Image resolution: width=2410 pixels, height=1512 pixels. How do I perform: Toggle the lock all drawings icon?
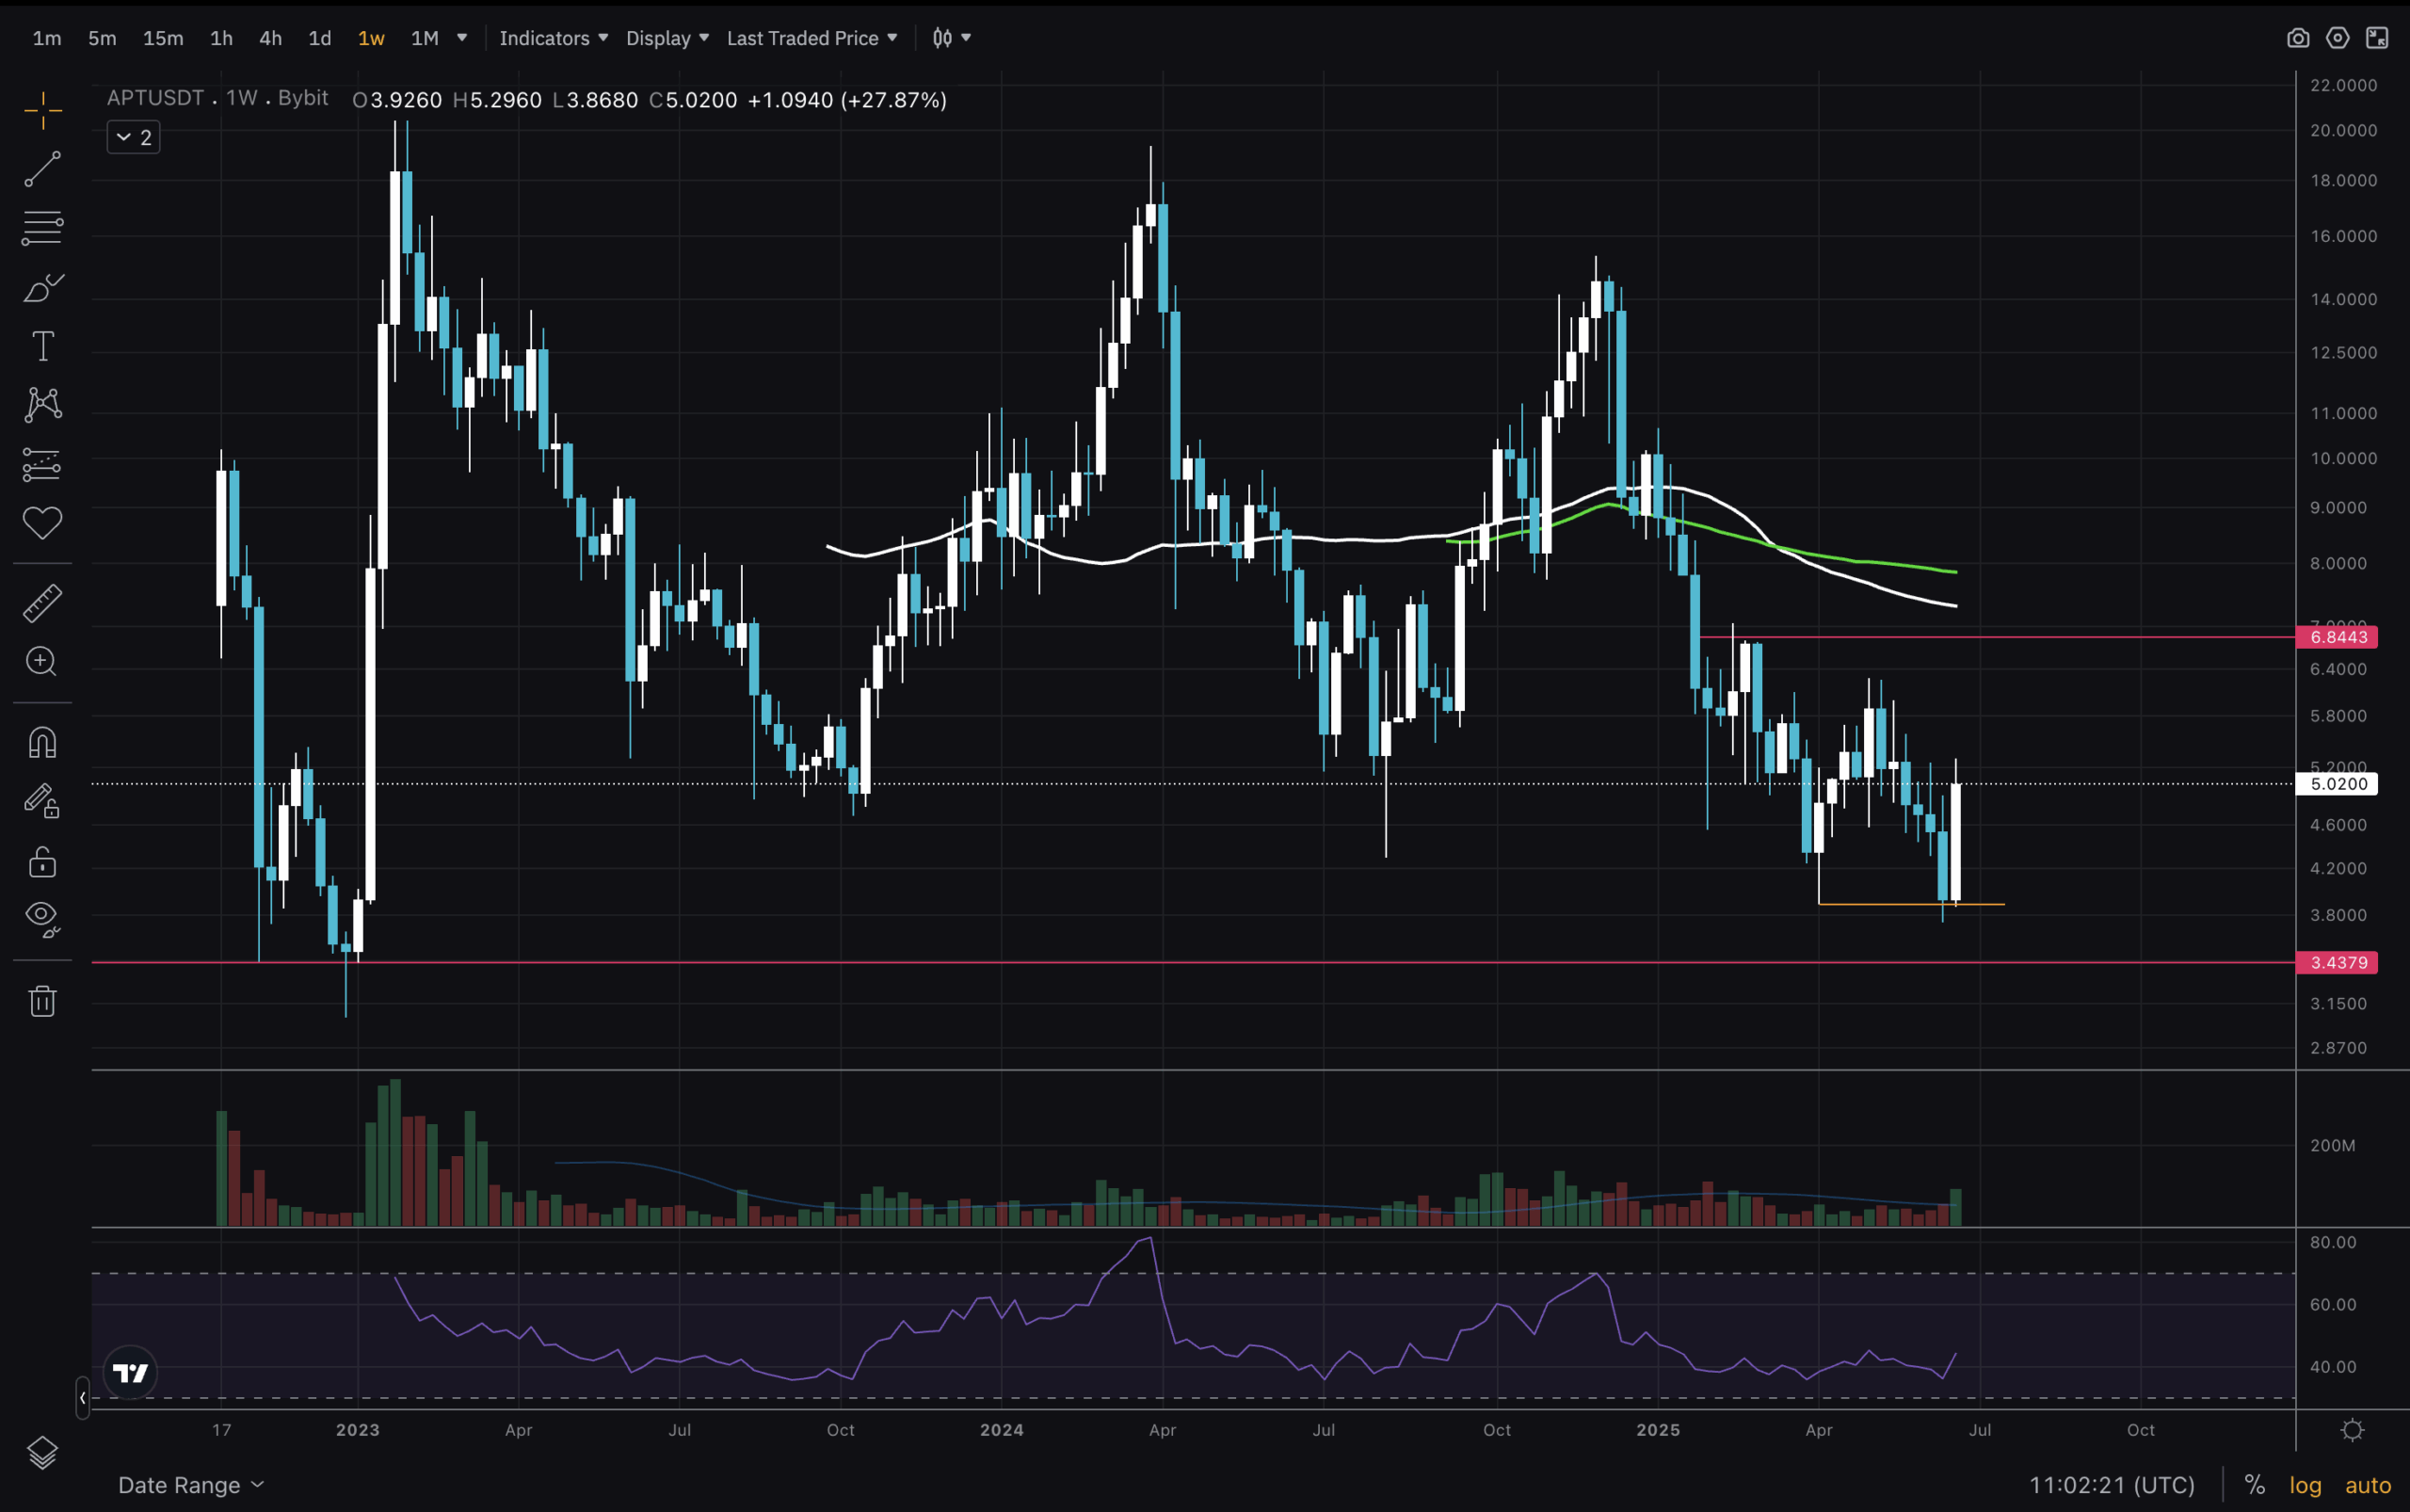[42, 861]
